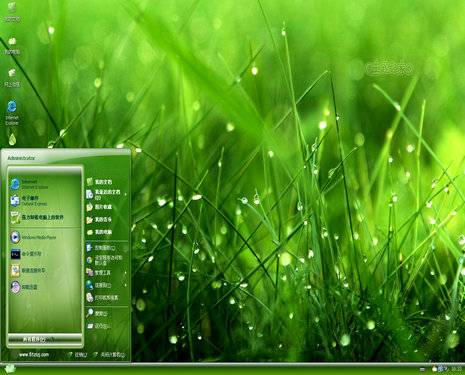Click the Log Off button
The width and height of the screenshot is (465, 375).
pyautogui.click(x=77, y=355)
